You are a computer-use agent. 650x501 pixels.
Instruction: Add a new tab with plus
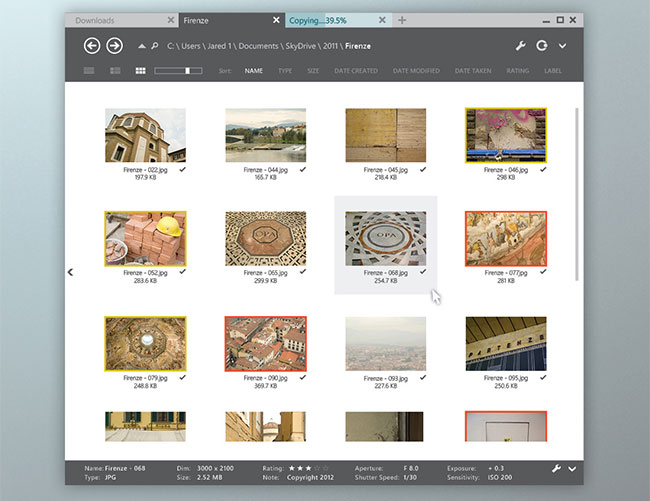(402, 20)
